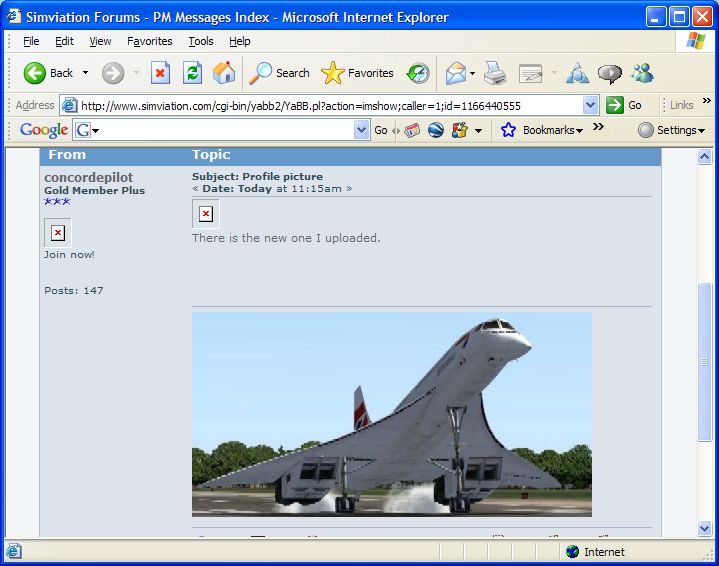The width and height of the screenshot is (719, 566).
Task: Open the Favorites menu in menu bar
Action: pos(149,41)
